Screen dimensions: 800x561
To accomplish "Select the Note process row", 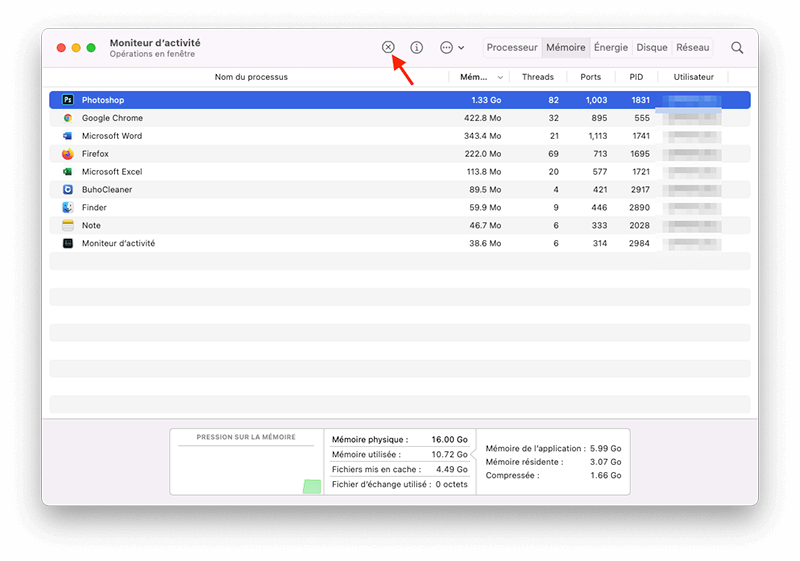I will point(399,225).
